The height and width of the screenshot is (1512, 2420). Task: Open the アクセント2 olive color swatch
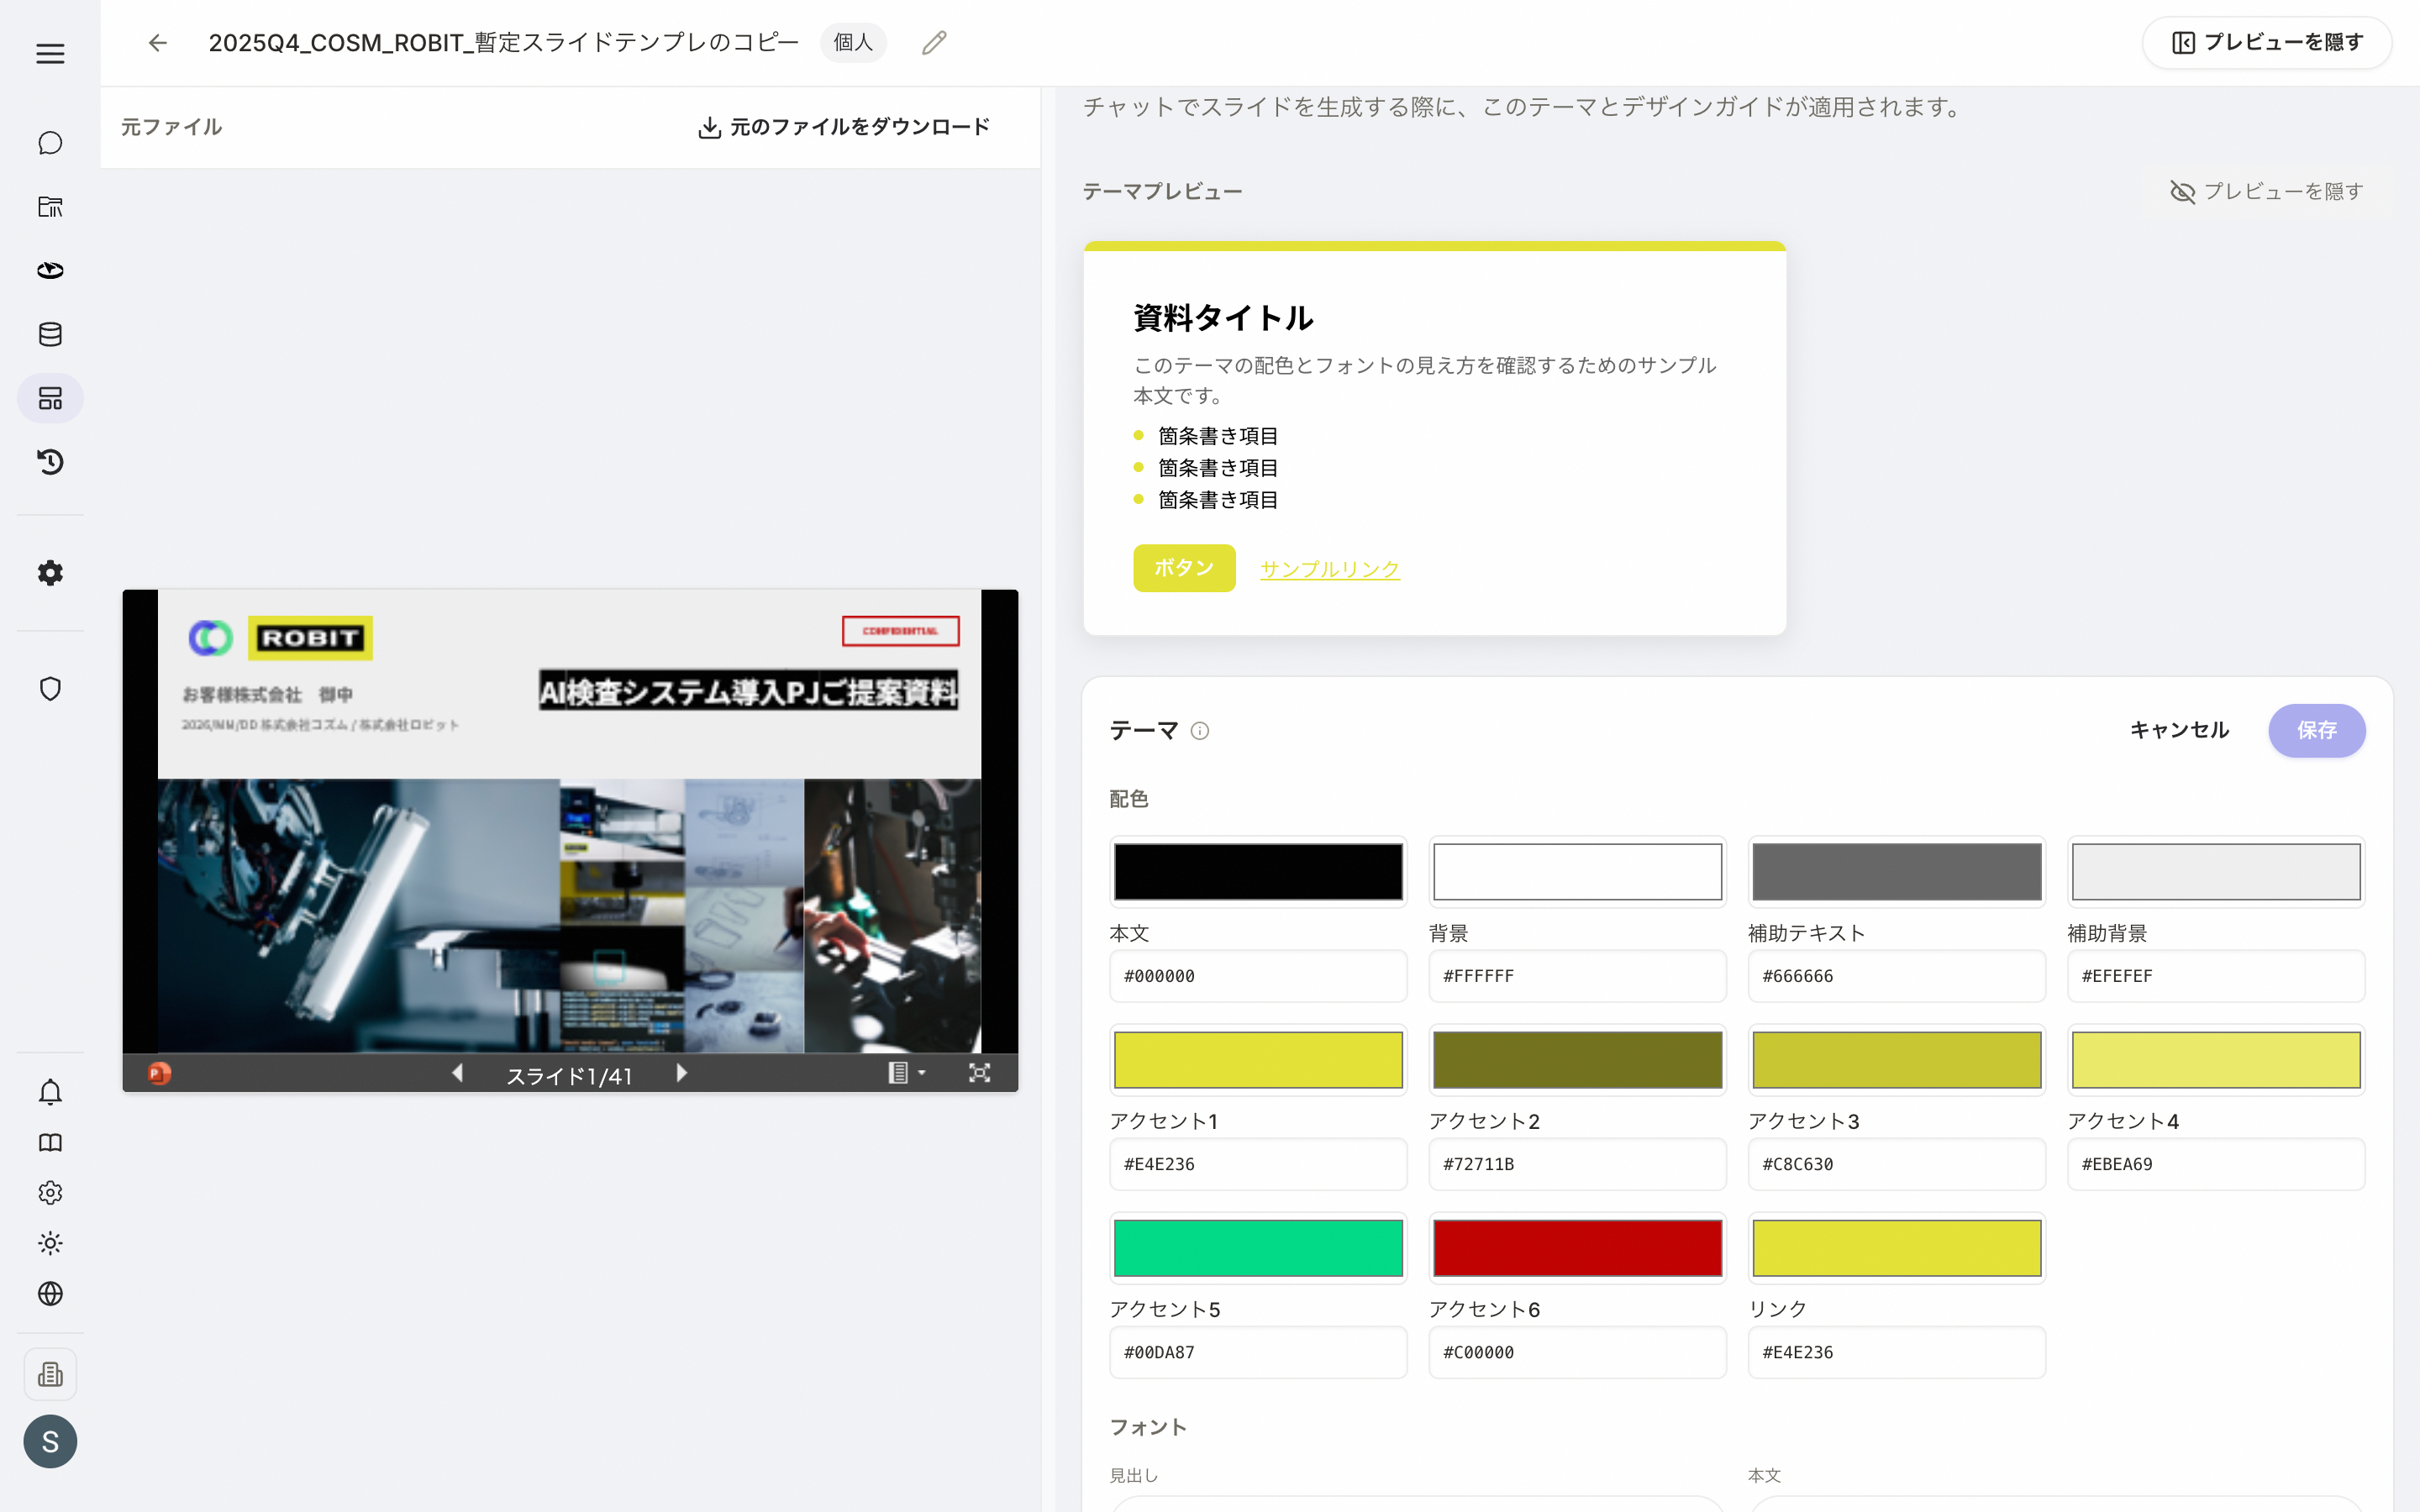pos(1577,1060)
